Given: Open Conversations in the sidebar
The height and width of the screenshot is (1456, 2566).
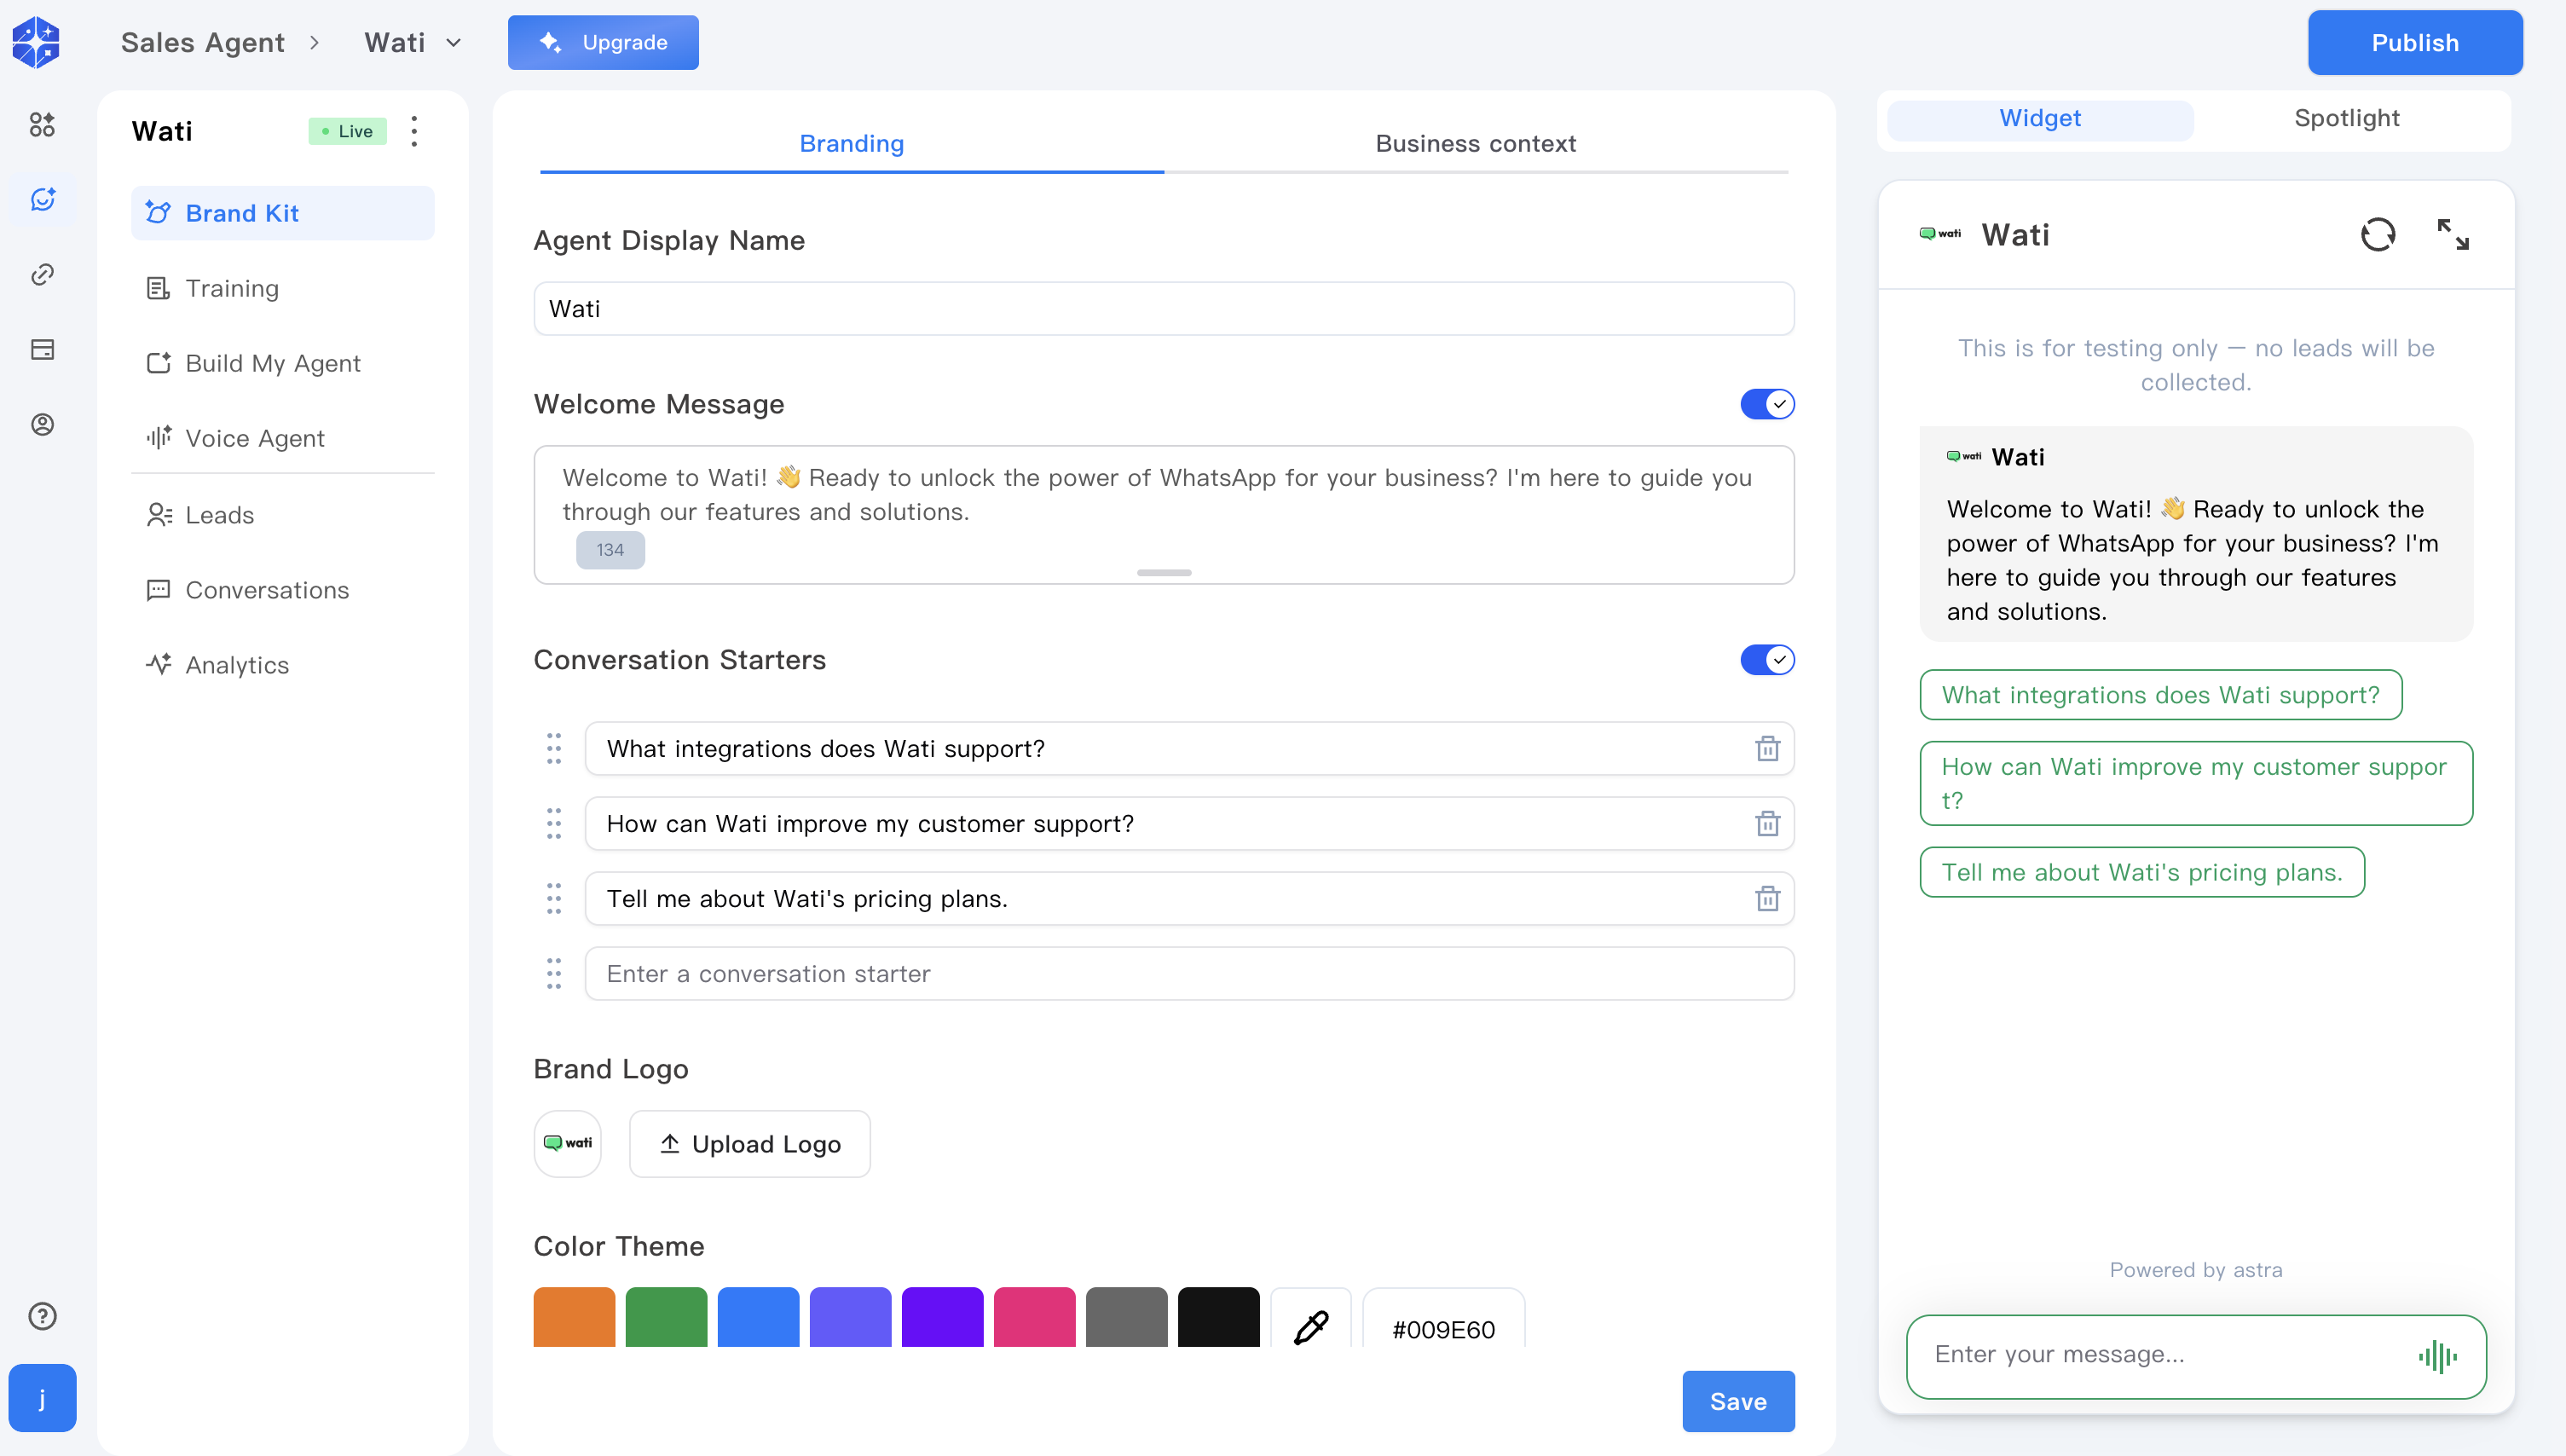Looking at the screenshot, I should point(283,590).
